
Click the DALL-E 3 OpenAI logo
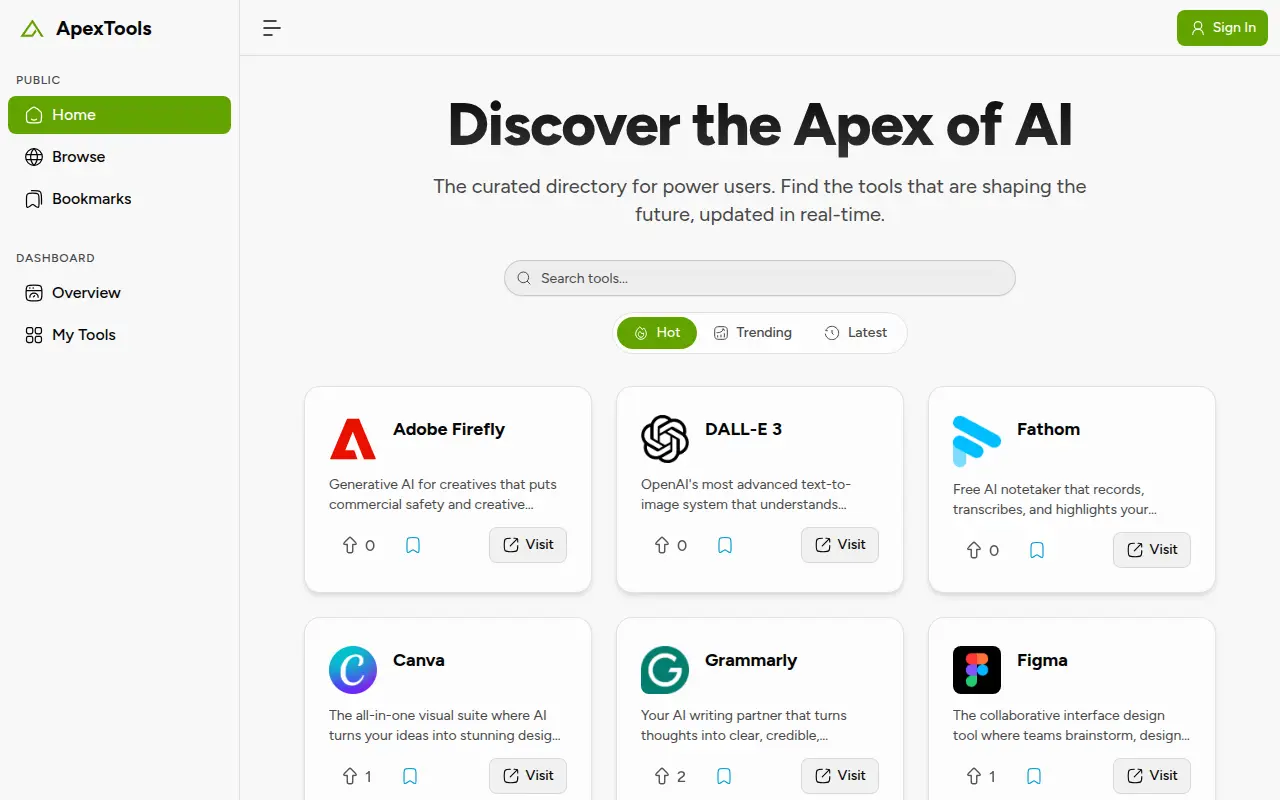pyautogui.click(x=665, y=439)
